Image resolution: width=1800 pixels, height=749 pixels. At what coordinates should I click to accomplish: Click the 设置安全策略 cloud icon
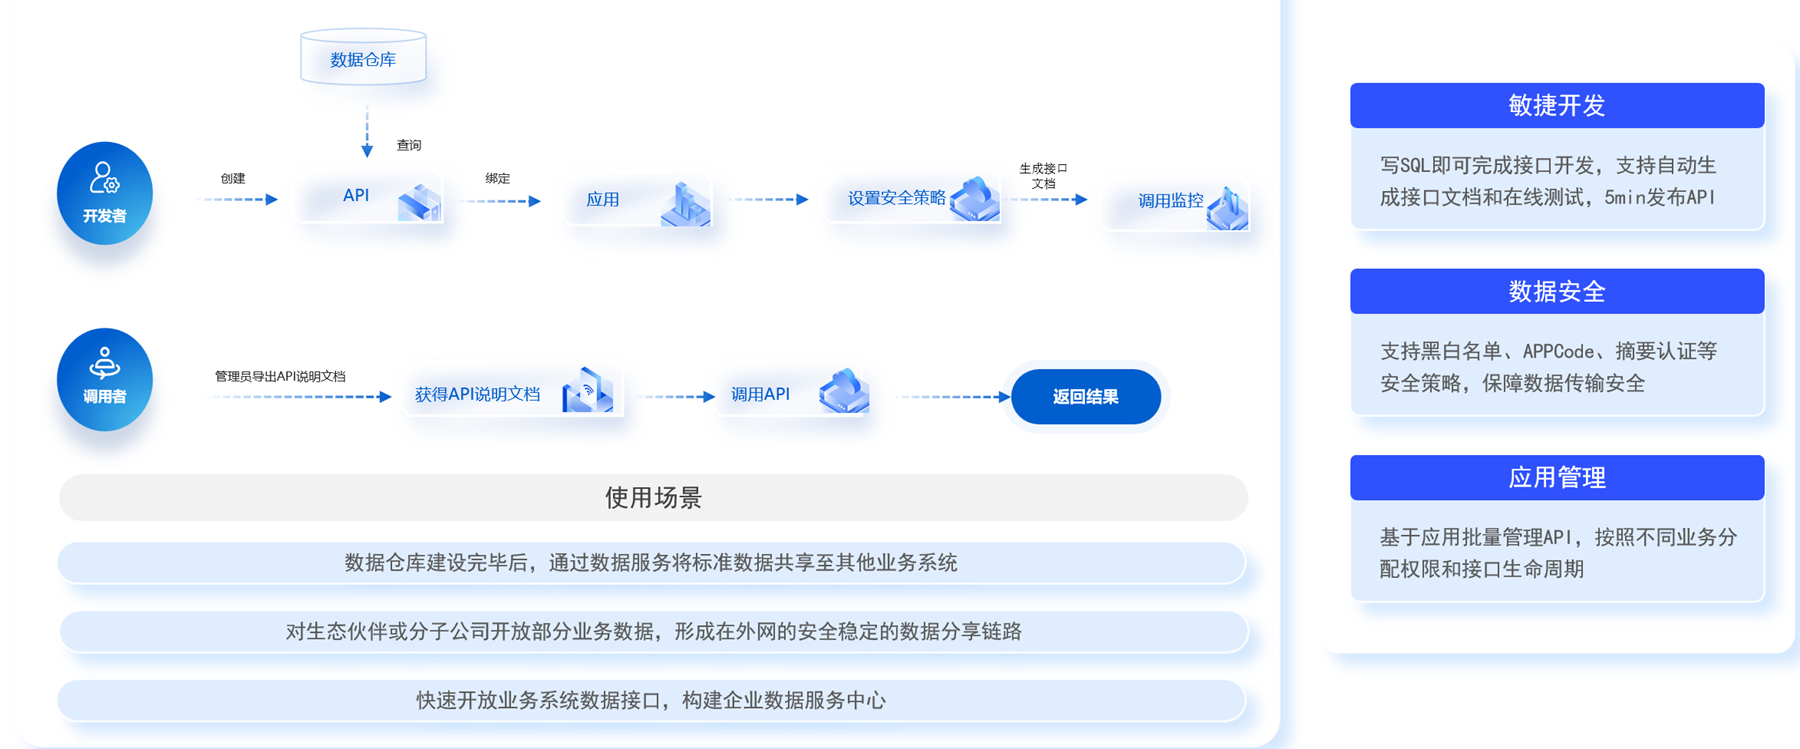point(975,198)
